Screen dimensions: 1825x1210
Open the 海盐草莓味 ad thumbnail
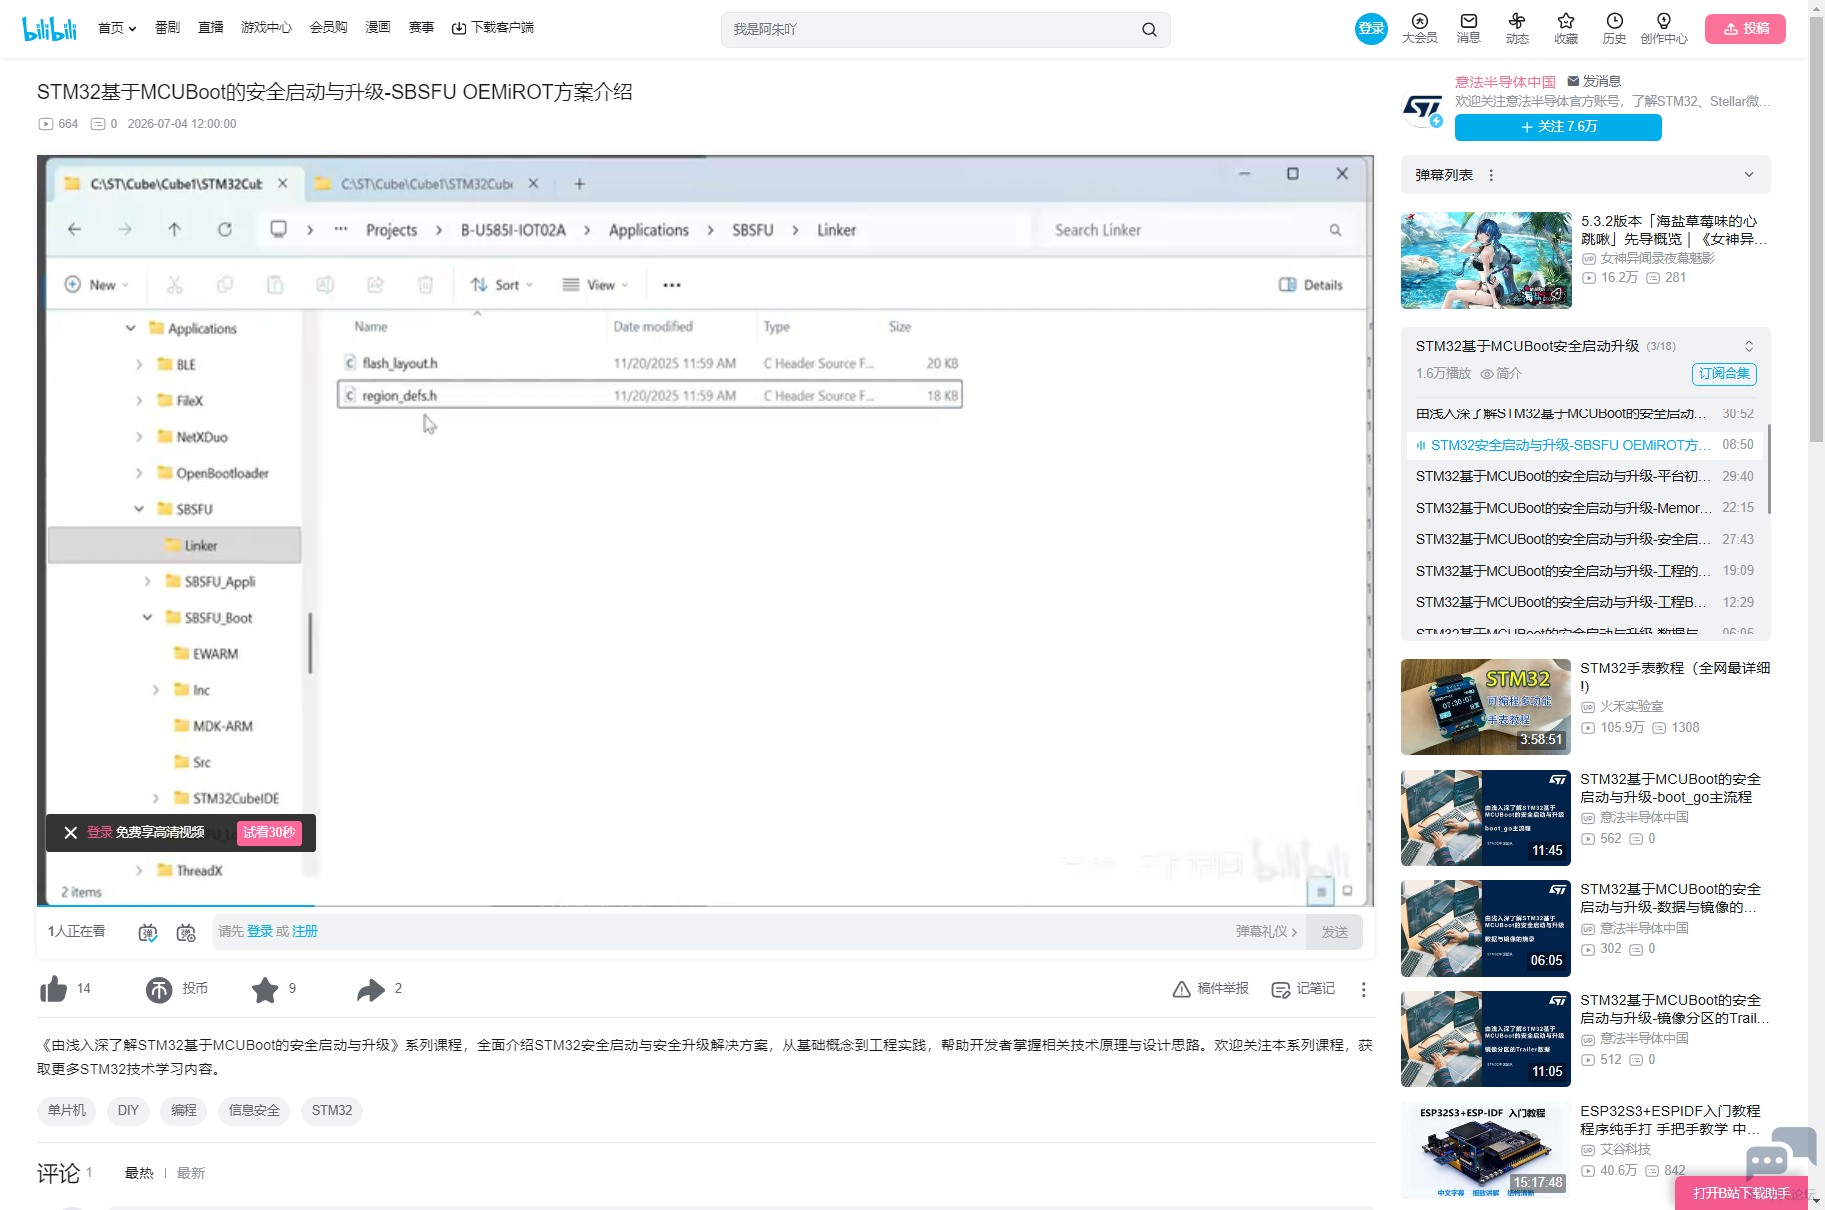tap(1486, 260)
